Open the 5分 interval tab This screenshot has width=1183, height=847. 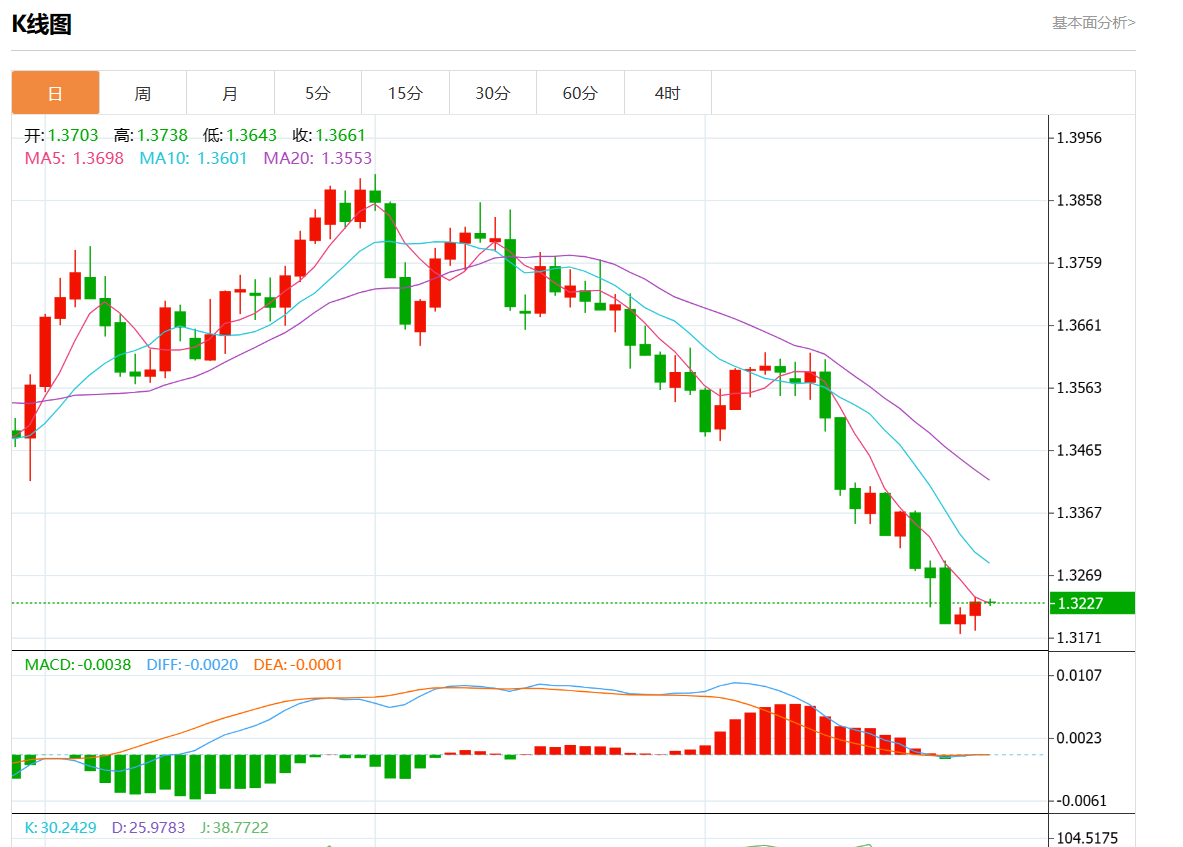tap(318, 93)
